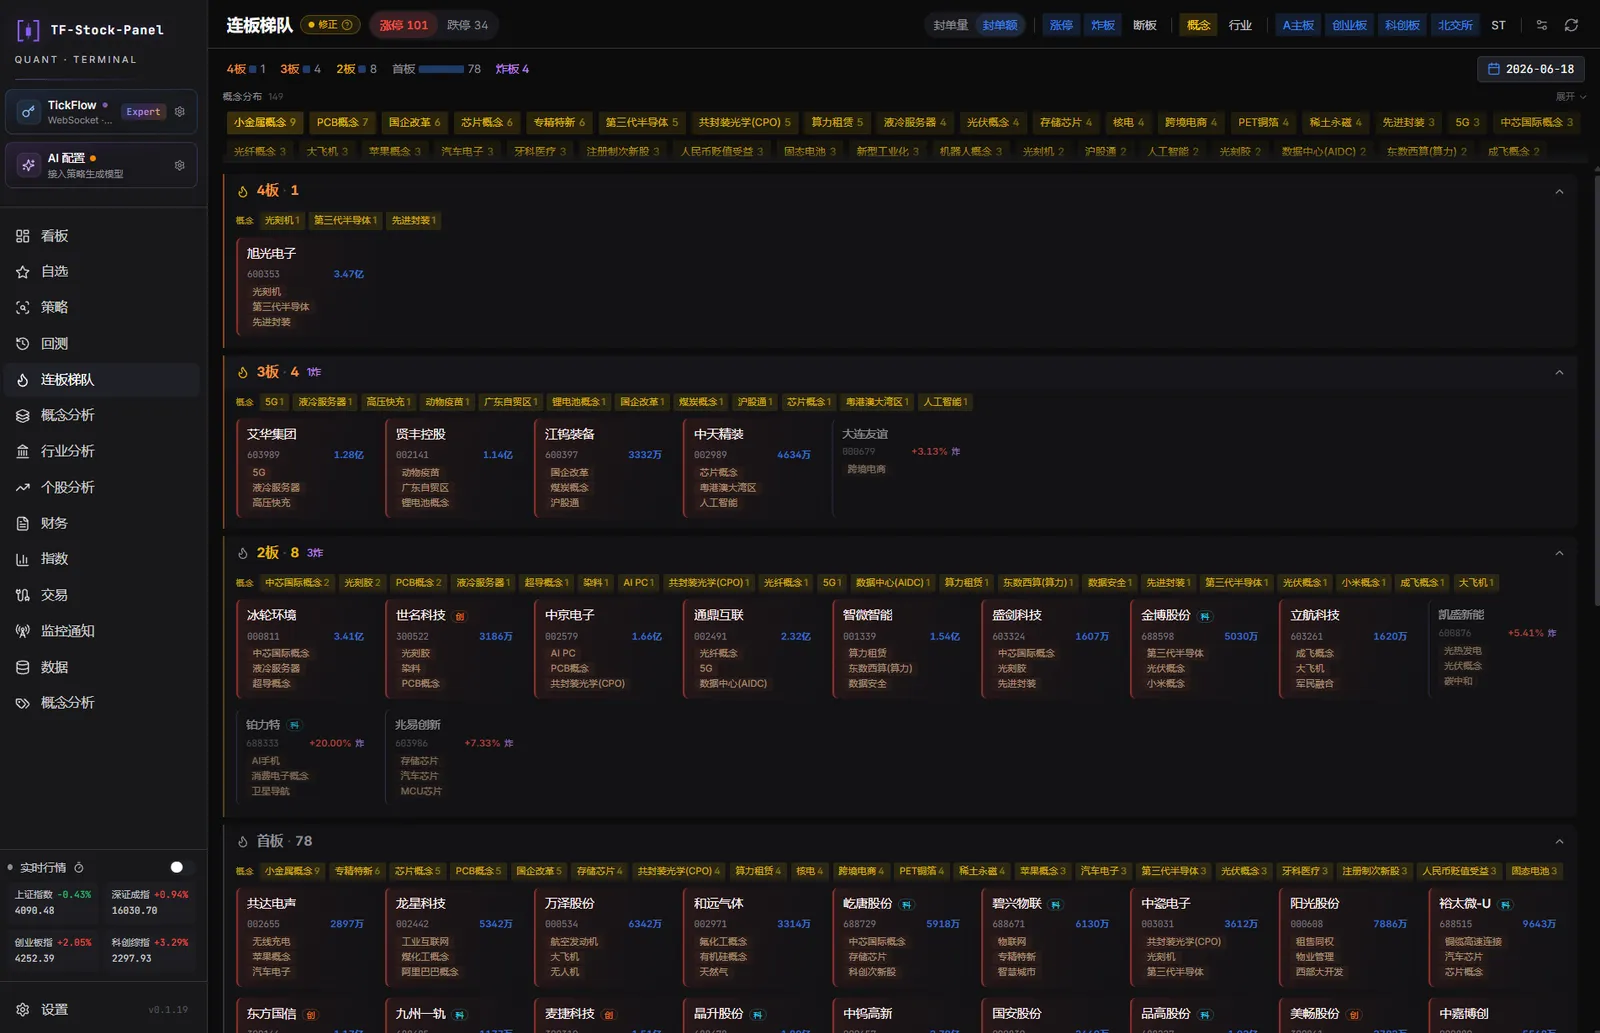
Task: Click the 修正 badge beside the title
Action: [x=330, y=25]
